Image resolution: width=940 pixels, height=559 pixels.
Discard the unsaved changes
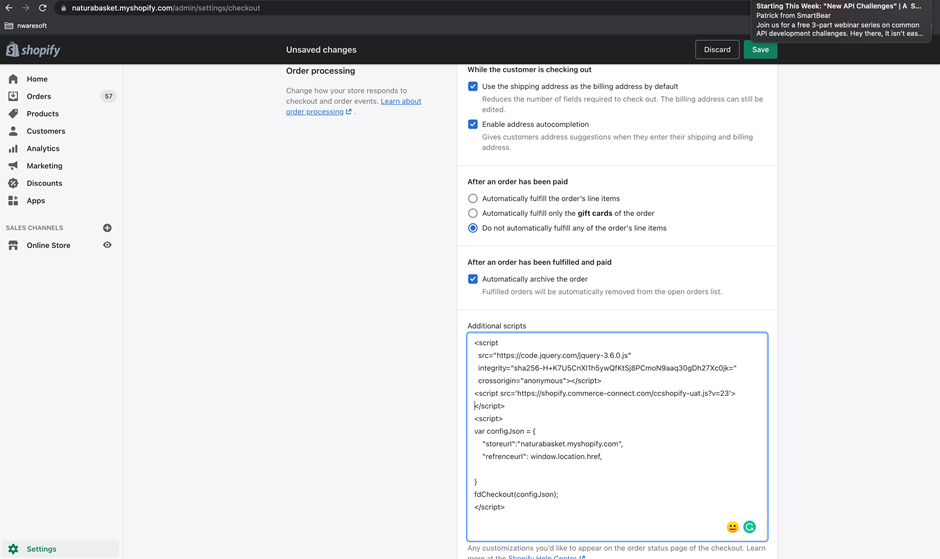click(717, 50)
